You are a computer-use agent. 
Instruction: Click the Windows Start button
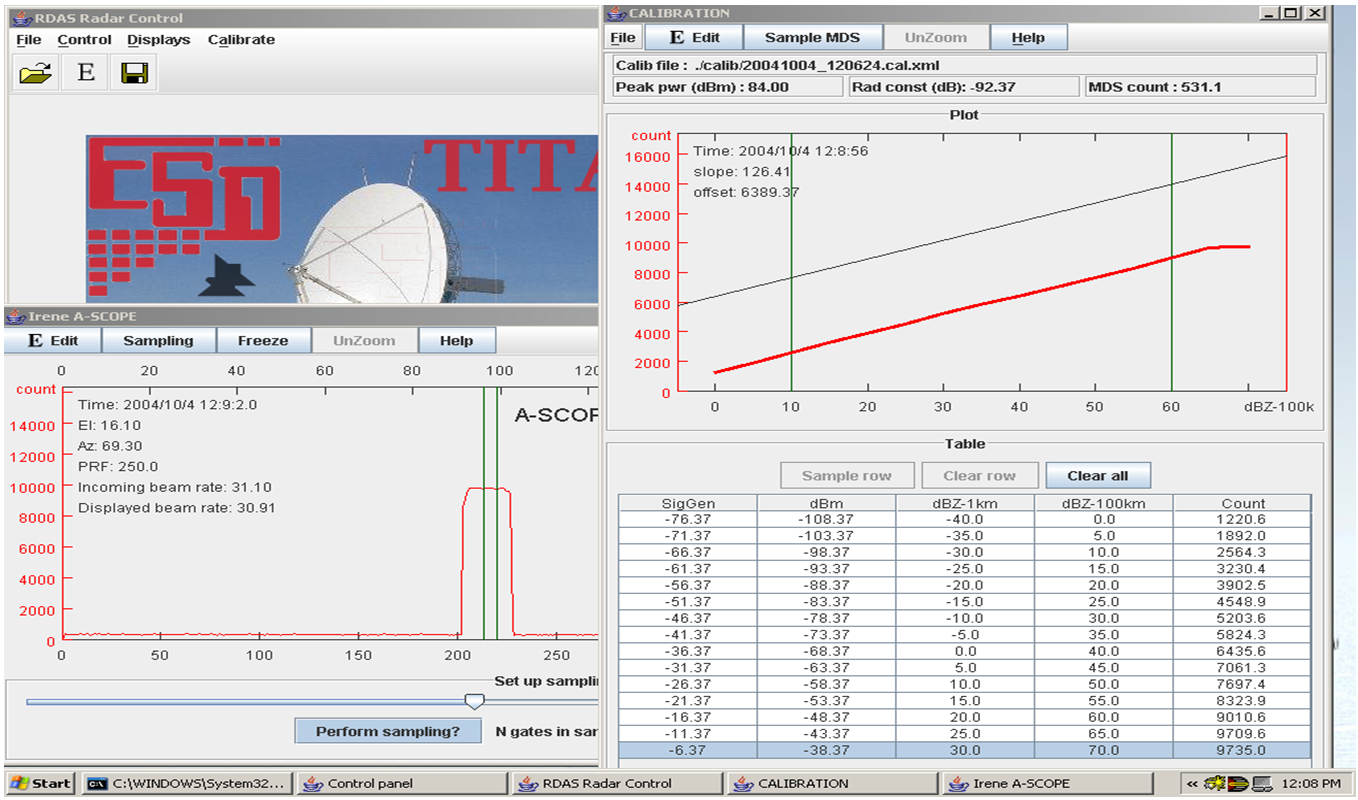[40, 783]
